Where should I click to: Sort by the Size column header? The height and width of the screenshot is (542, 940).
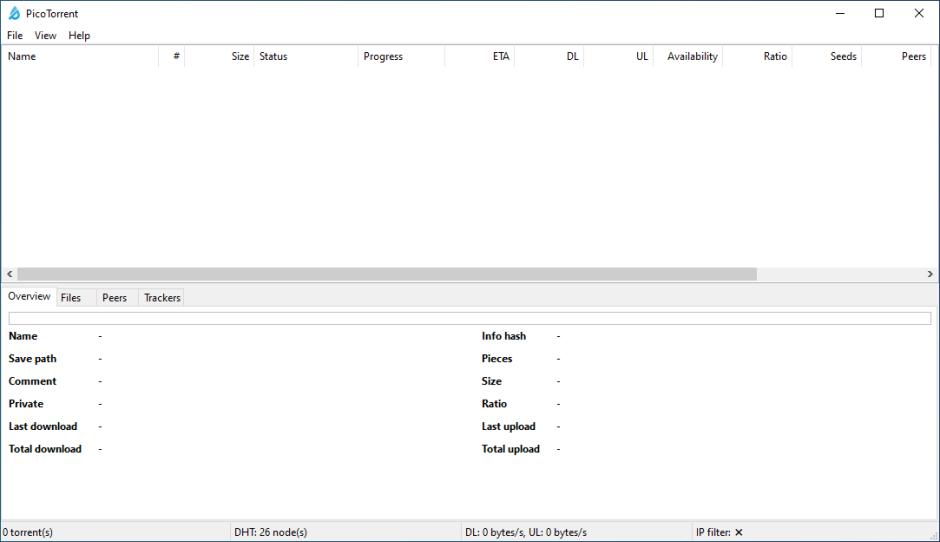(220, 57)
